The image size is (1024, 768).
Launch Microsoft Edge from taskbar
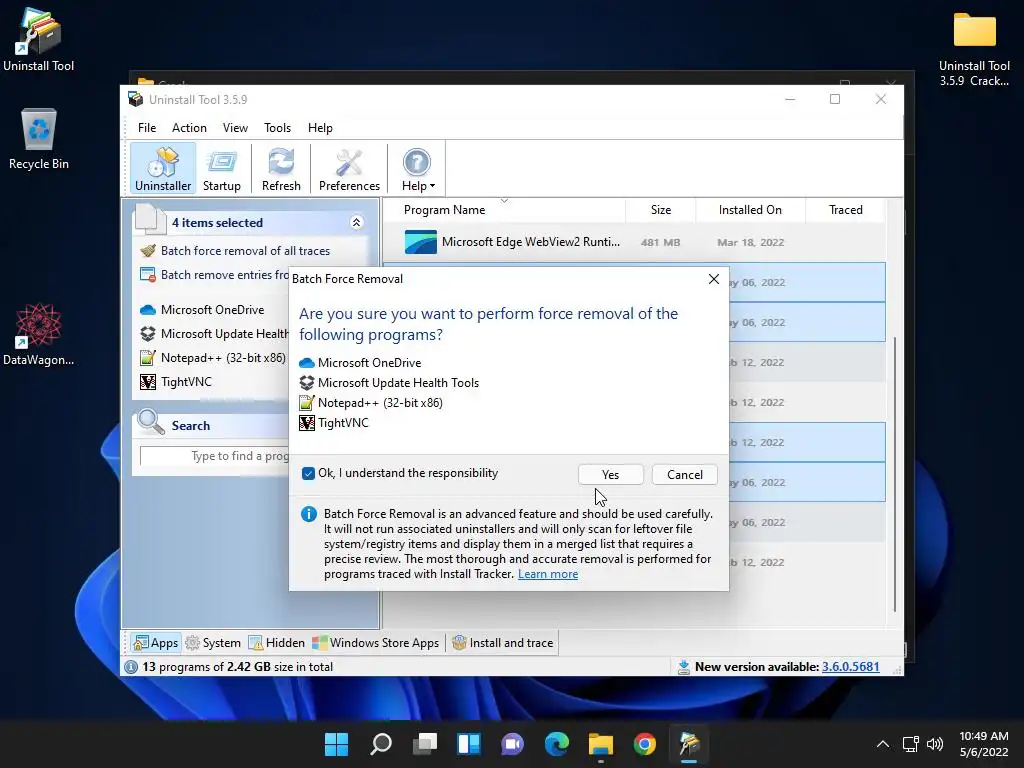[557, 744]
